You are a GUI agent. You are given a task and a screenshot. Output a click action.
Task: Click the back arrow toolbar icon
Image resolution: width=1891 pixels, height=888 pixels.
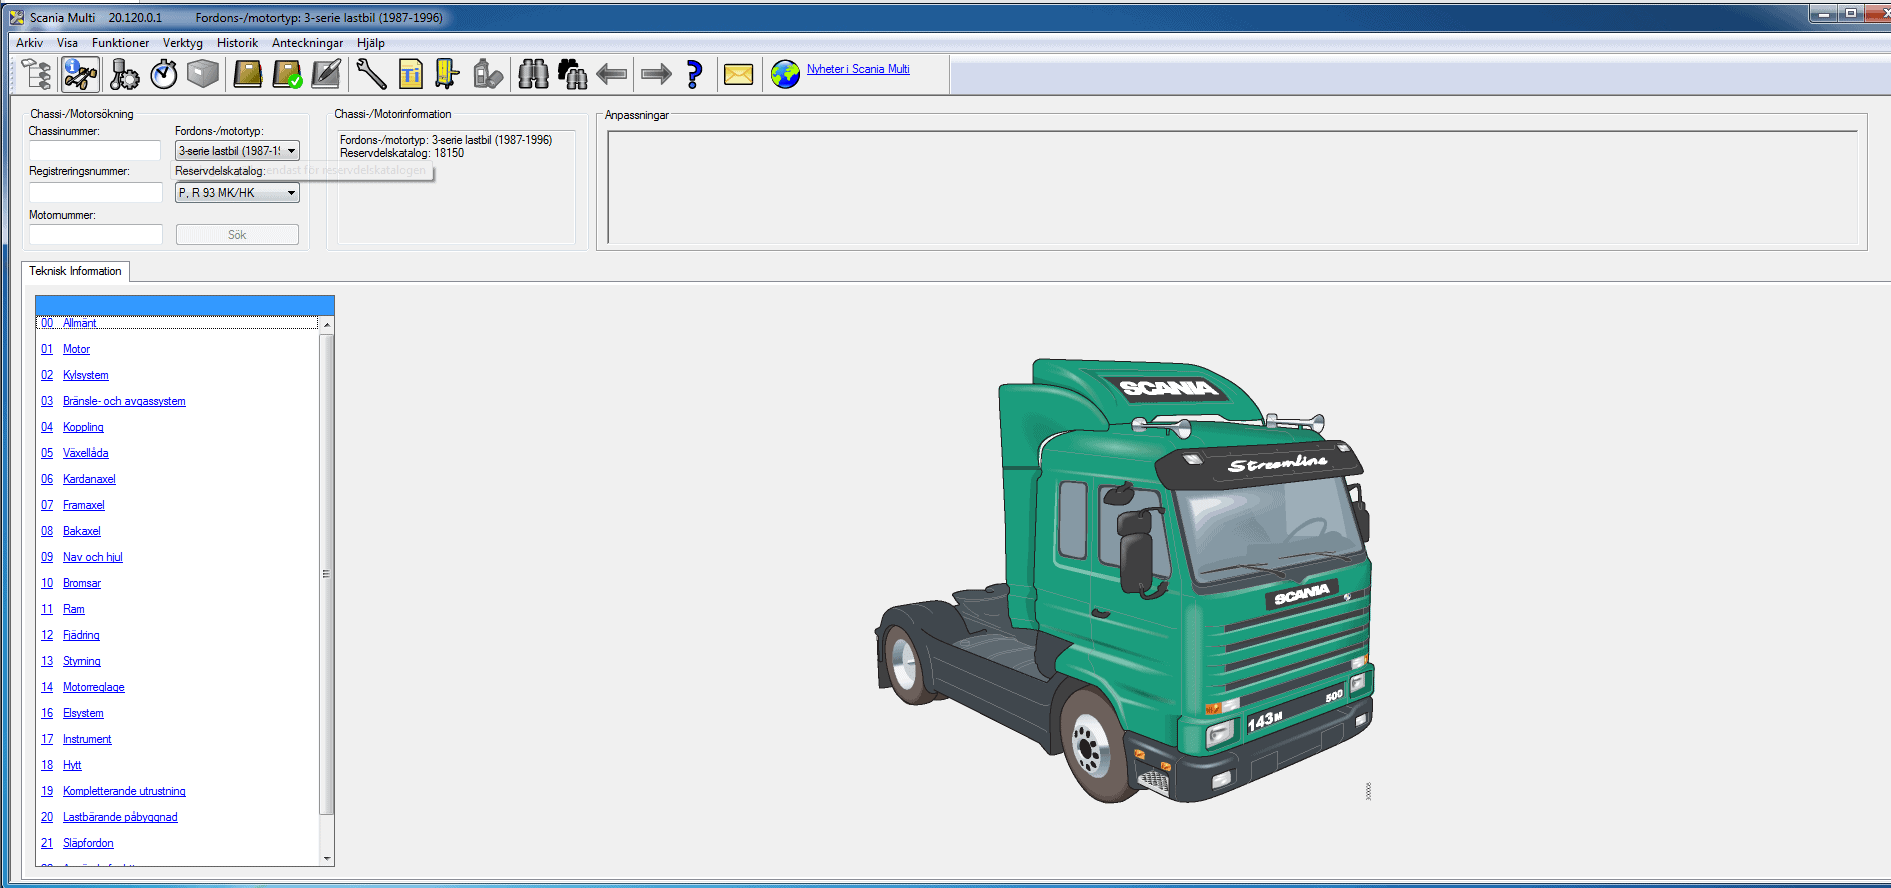[611, 74]
